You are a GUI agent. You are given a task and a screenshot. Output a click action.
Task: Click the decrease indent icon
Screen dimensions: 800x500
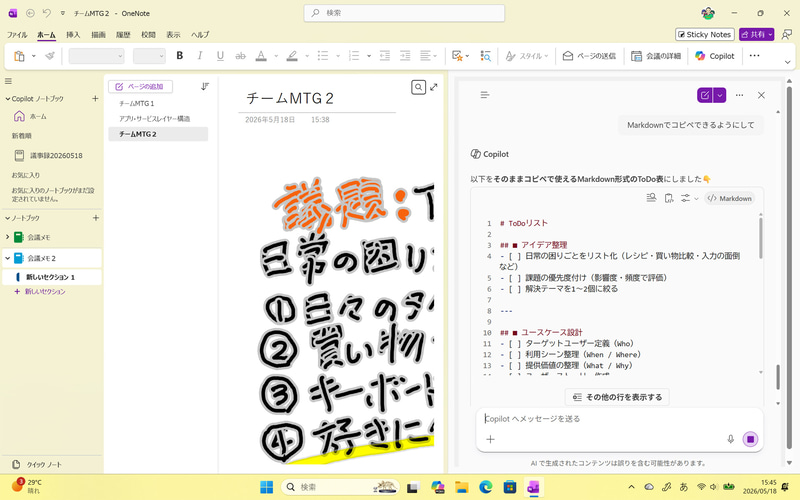[x=385, y=56]
